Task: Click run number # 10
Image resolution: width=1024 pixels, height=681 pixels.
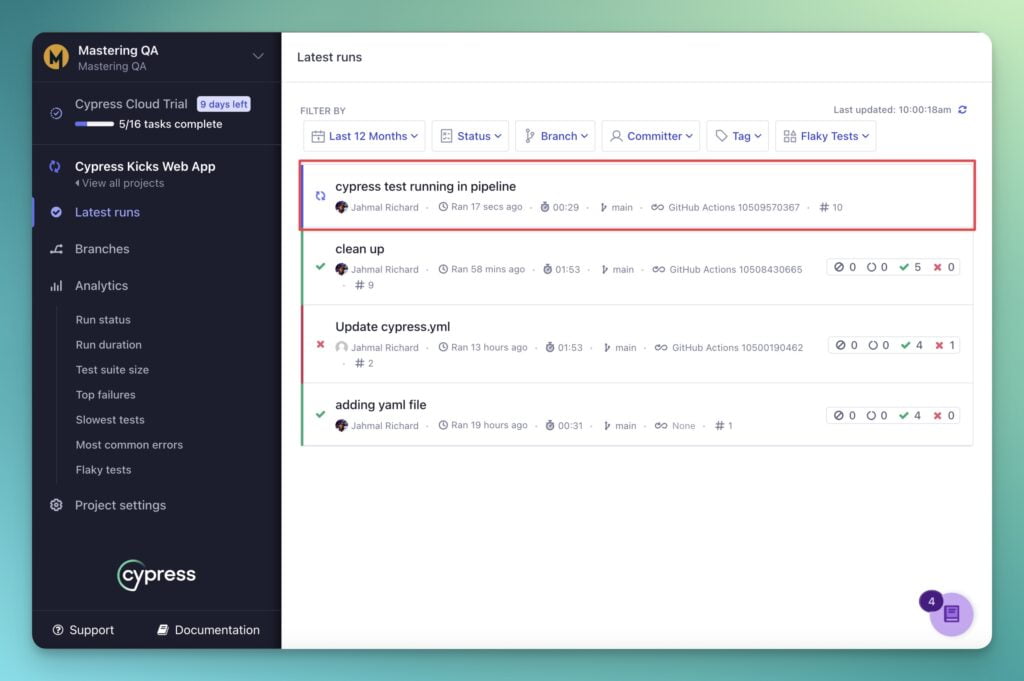Action: [831, 208]
